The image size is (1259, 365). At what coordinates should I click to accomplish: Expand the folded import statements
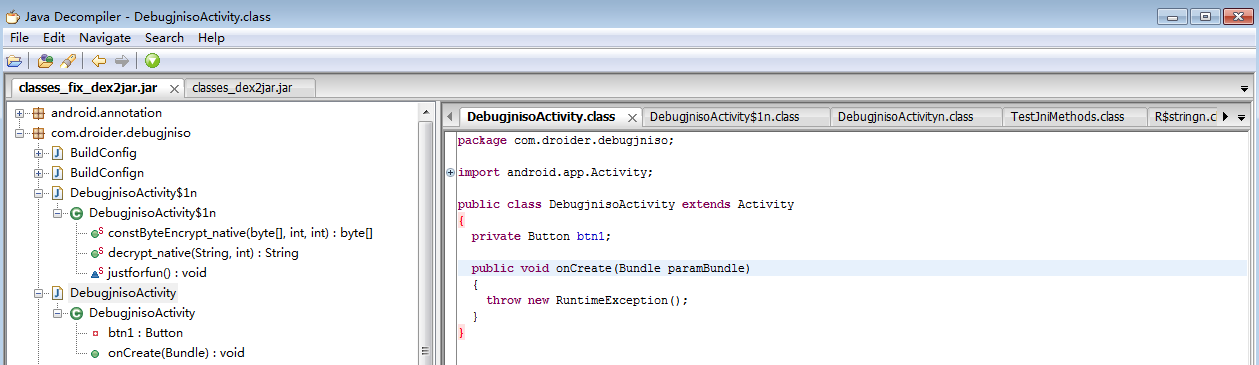[451, 172]
